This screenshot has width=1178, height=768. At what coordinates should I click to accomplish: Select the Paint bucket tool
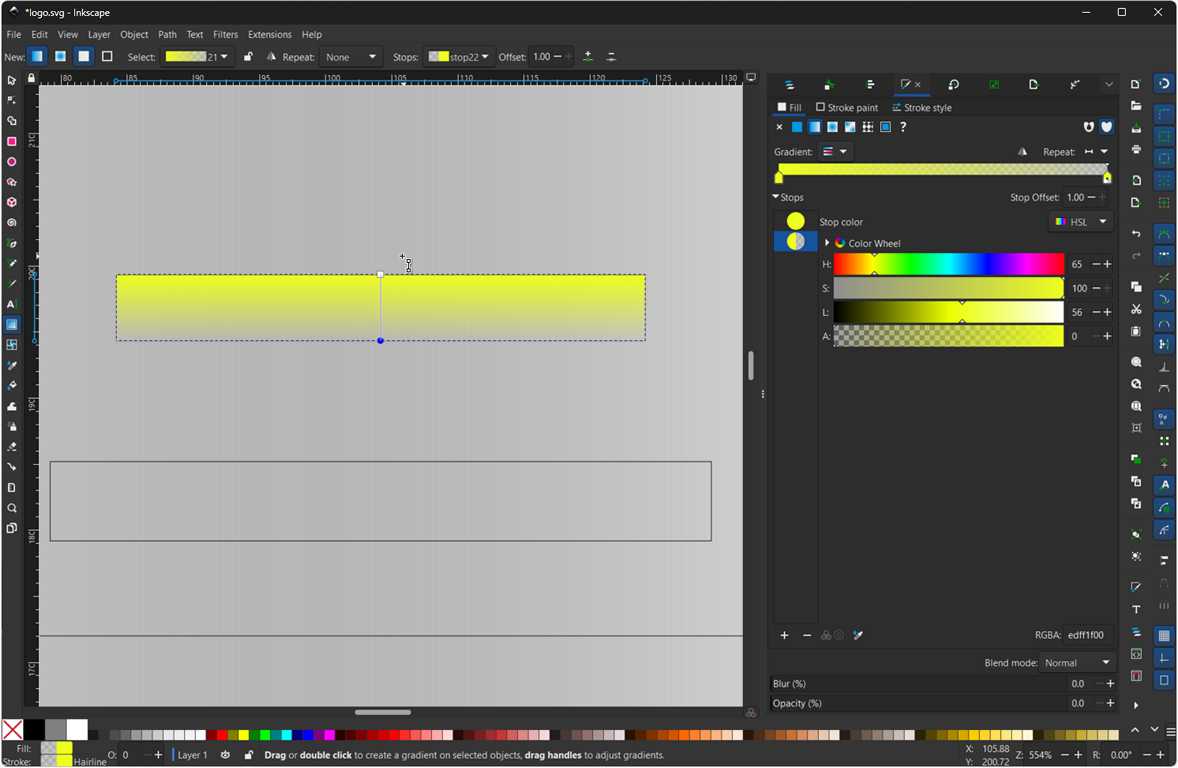click(11, 386)
